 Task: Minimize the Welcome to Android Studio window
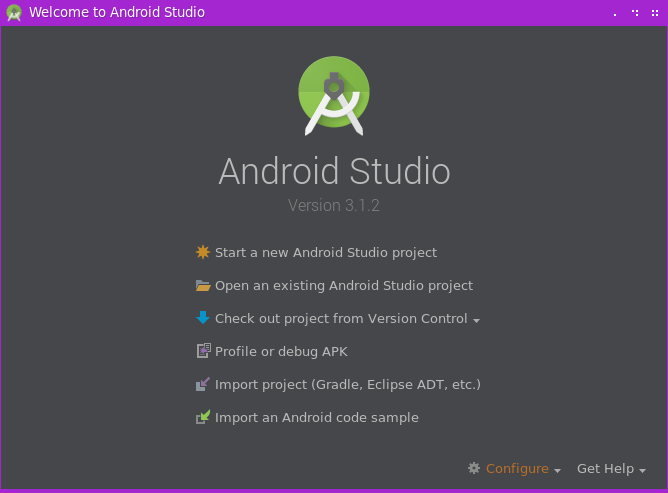click(x=615, y=14)
